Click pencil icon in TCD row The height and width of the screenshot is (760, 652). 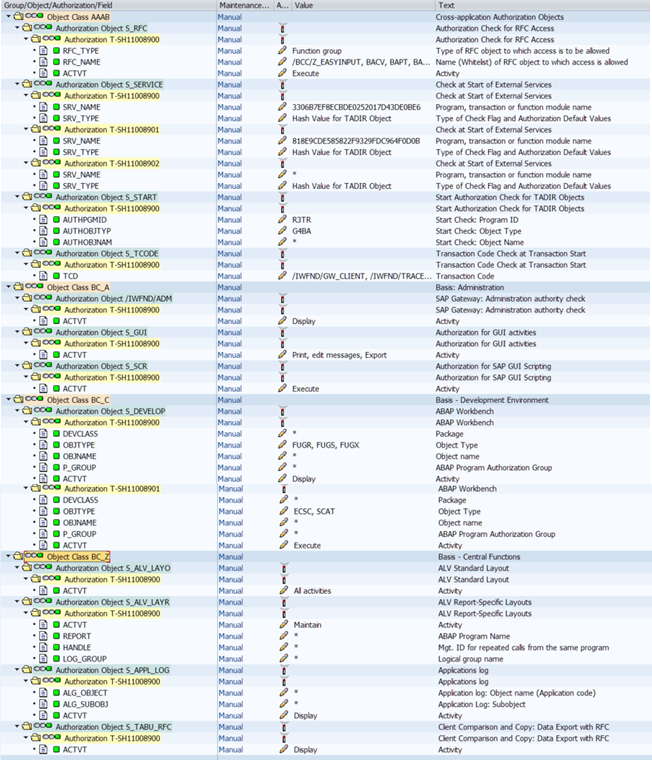click(282, 276)
